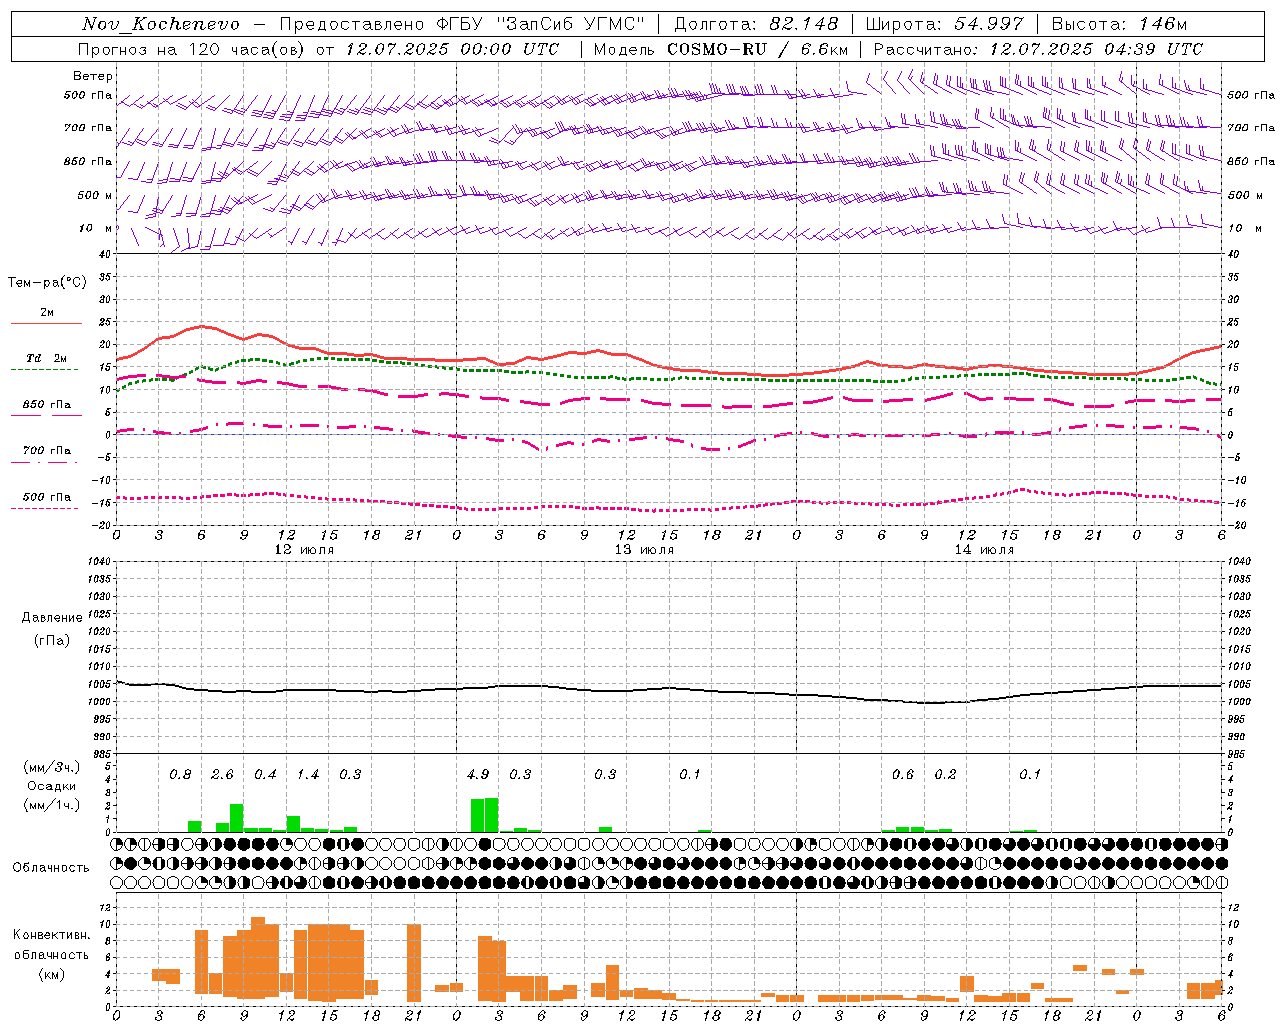
Task: Click the Осадки precipitation label
Action: tap(52, 786)
